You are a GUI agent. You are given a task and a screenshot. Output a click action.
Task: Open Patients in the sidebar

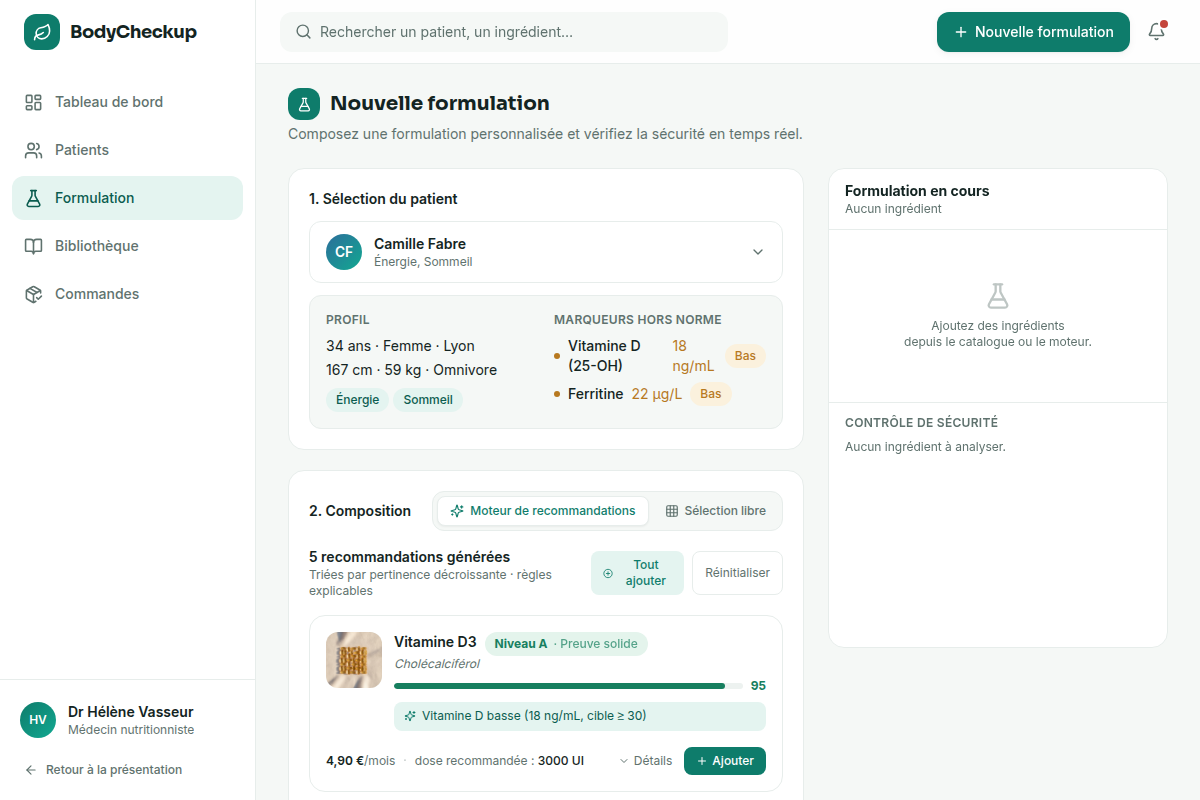[x=127, y=150]
